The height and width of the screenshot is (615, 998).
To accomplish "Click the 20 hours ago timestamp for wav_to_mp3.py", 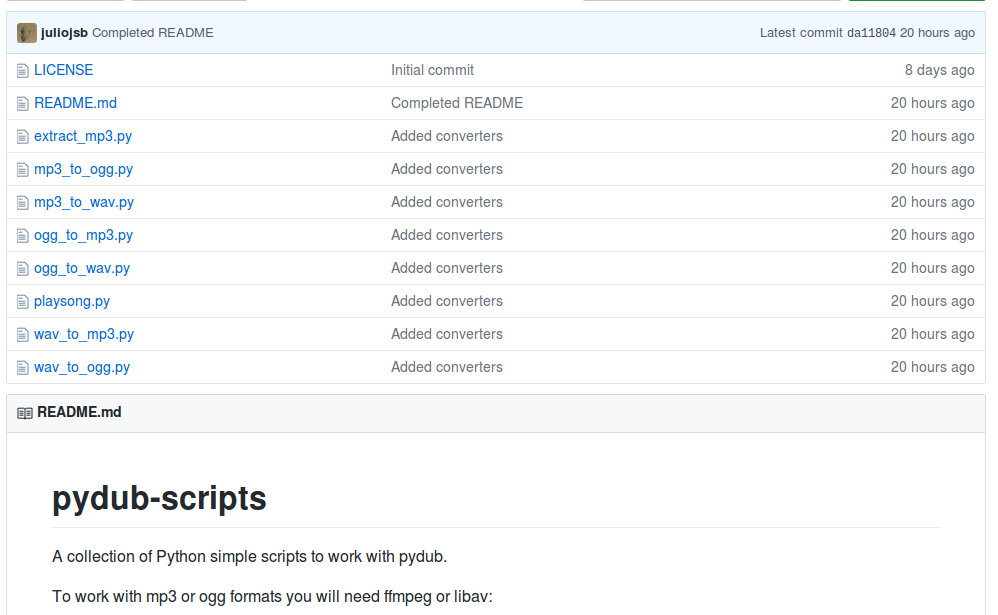I will (932, 334).
